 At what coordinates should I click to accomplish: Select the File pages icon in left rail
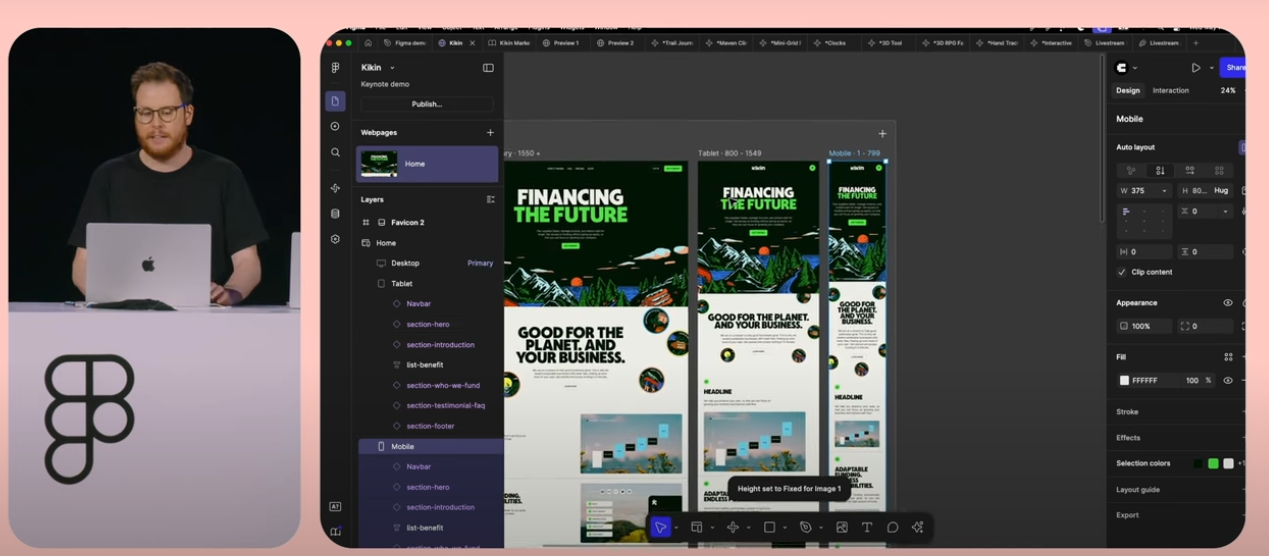pyautogui.click(x=335, y=101)
